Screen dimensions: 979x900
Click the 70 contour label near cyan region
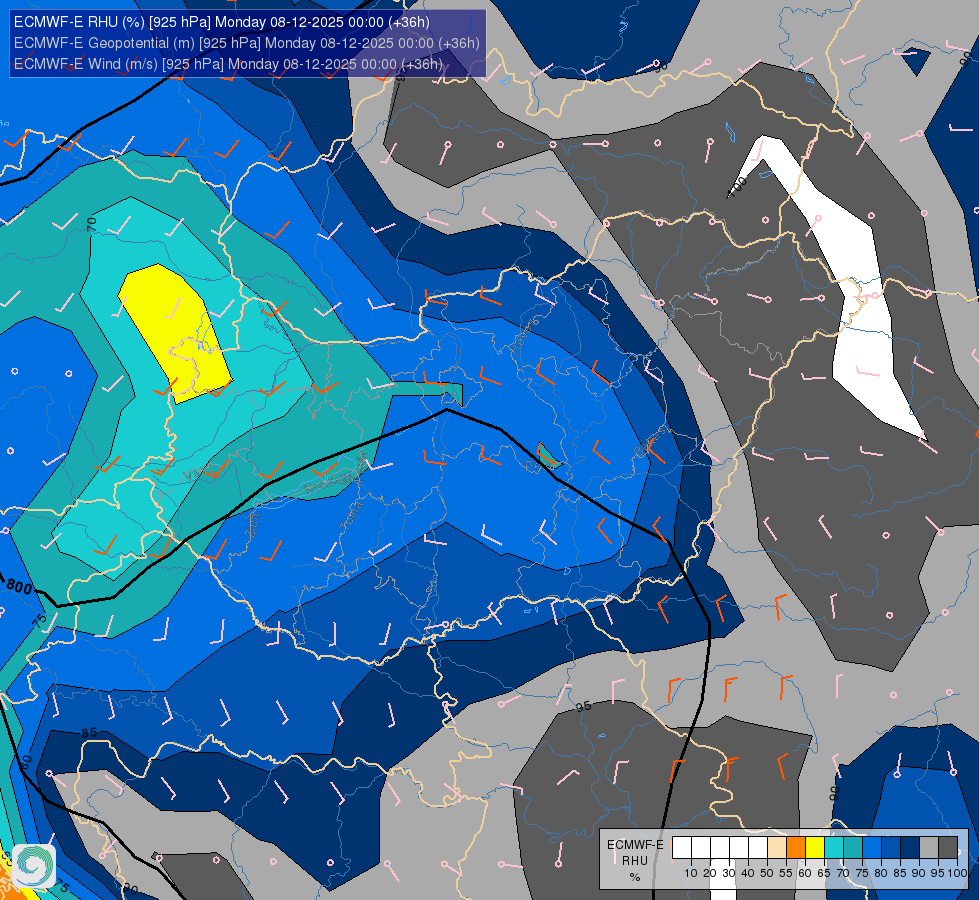pos(92,223)
